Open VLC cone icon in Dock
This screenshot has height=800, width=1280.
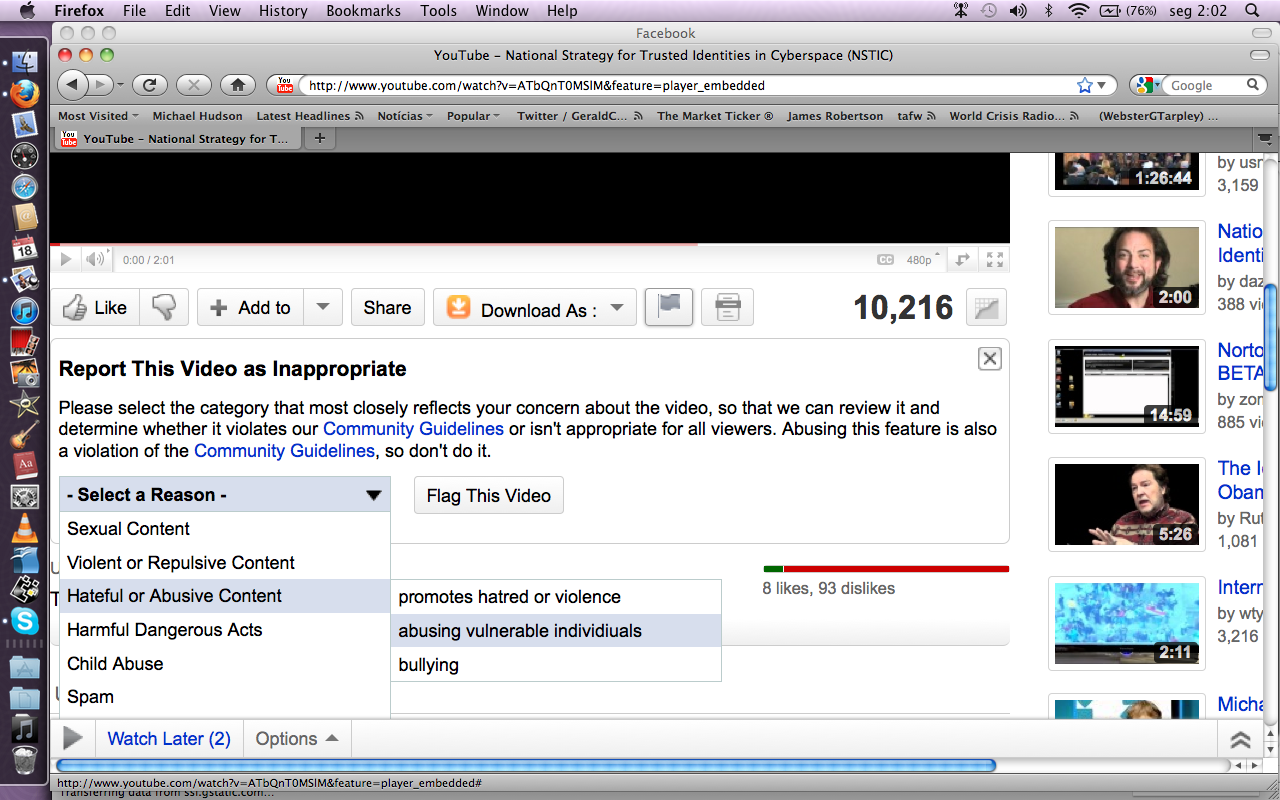point(25,528)
